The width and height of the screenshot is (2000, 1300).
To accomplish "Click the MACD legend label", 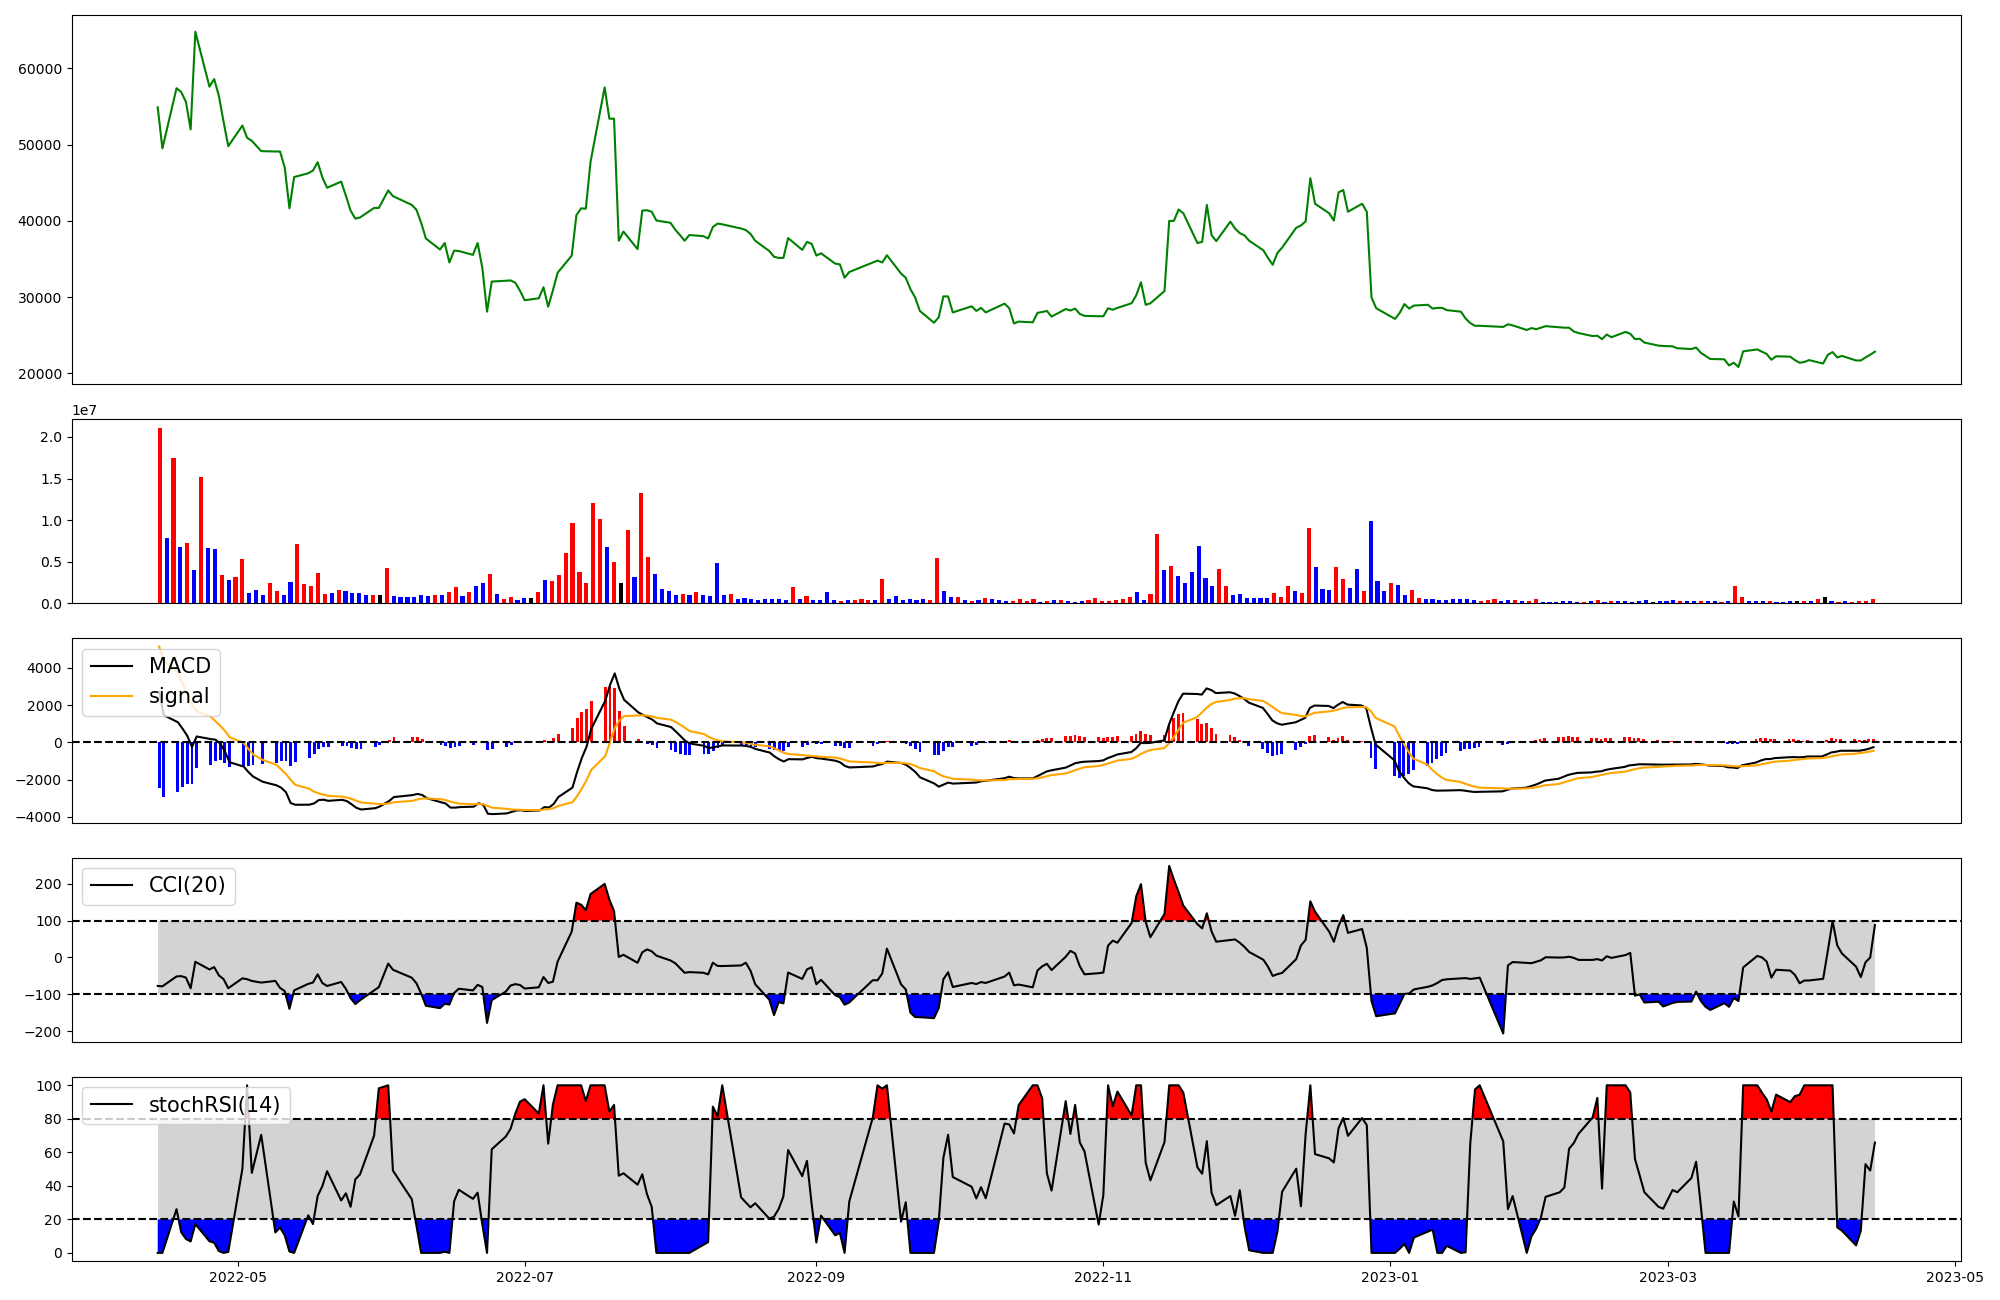I will pos(179,666).
